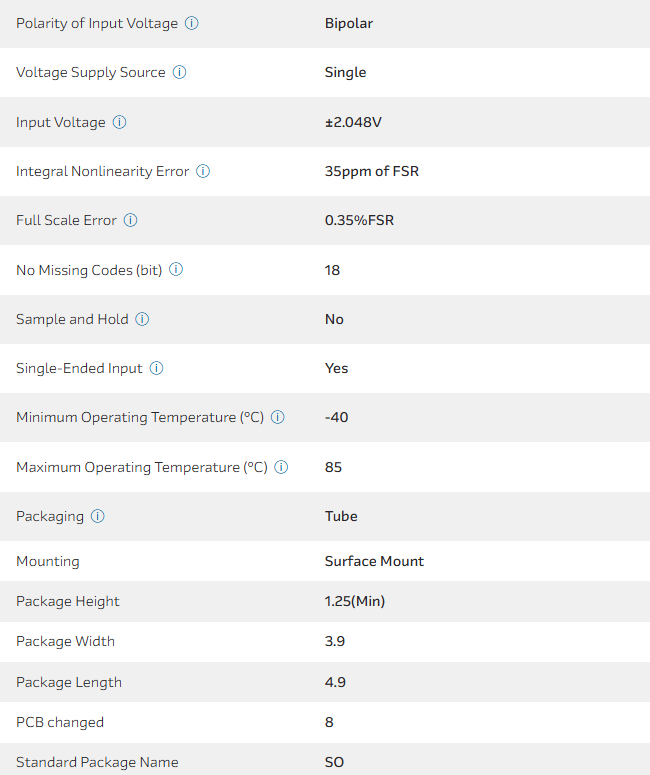Select the Bipolar polarity value
The width and height of the screenshot is (650, 775).
349,23
